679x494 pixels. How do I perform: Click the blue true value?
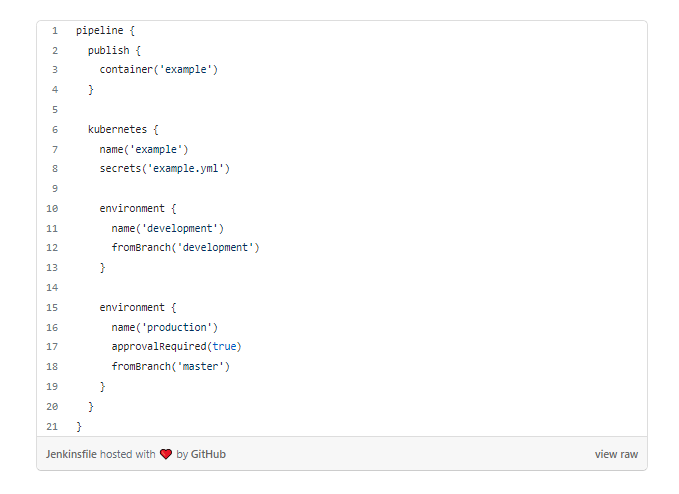point(224,346)
